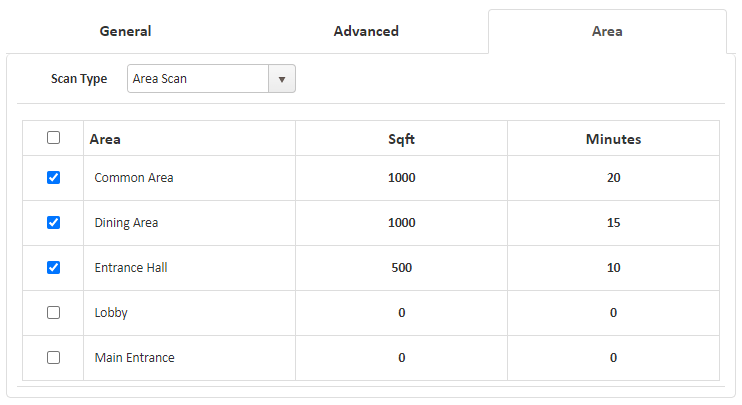Open the Scan Type dropdown arrow
The image size is (742, 405).
282,79
